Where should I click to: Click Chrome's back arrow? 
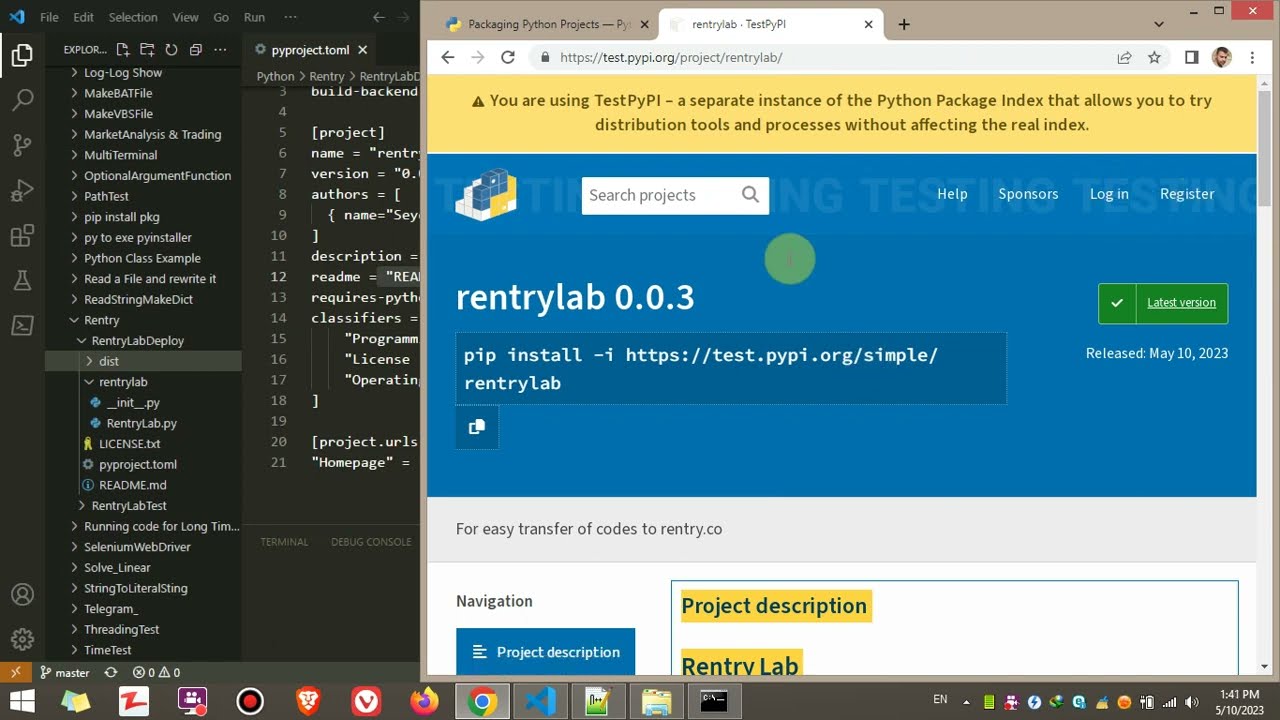(x=448, y=57)
